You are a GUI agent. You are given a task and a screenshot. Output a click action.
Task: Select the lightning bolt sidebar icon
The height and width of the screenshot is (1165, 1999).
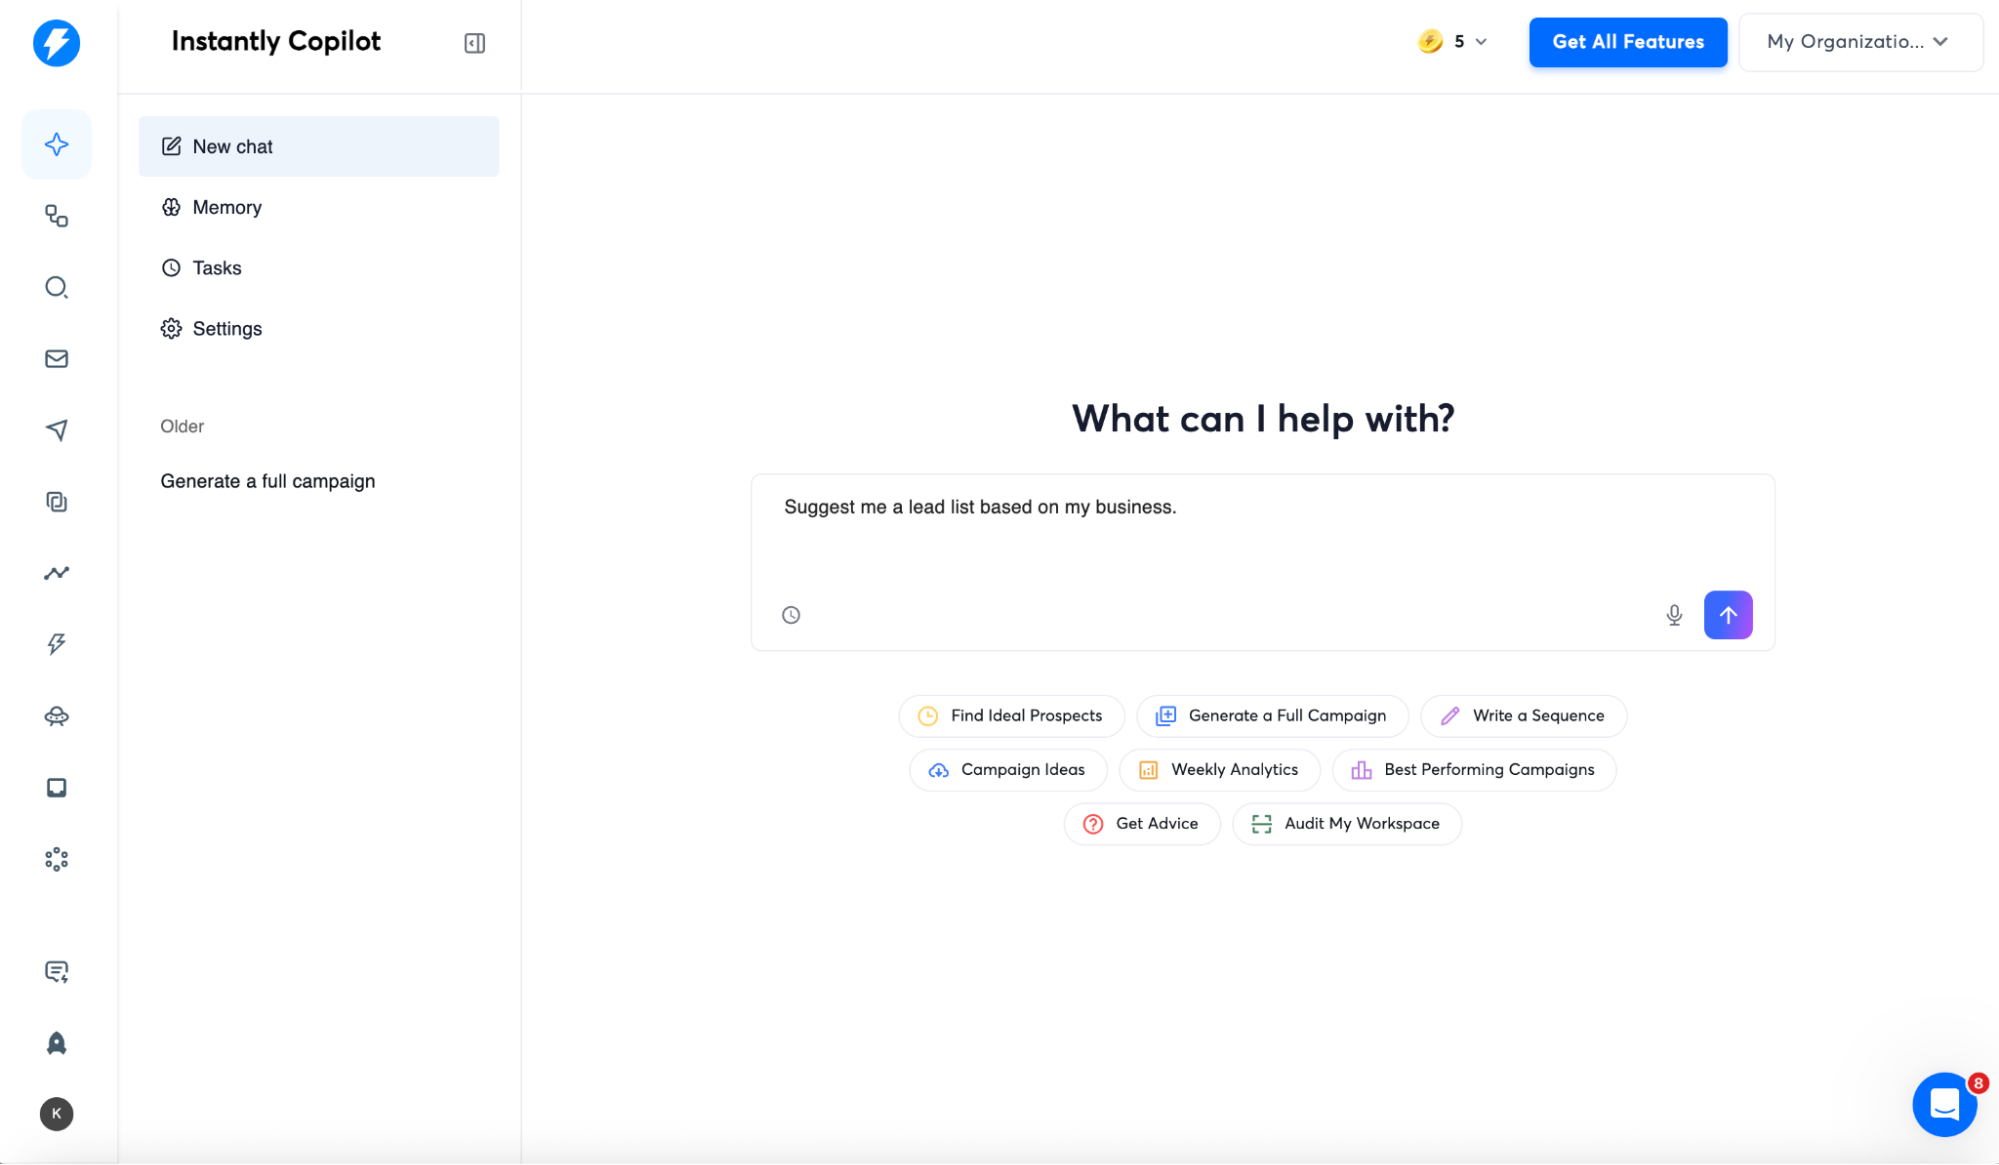pos(57,644)
